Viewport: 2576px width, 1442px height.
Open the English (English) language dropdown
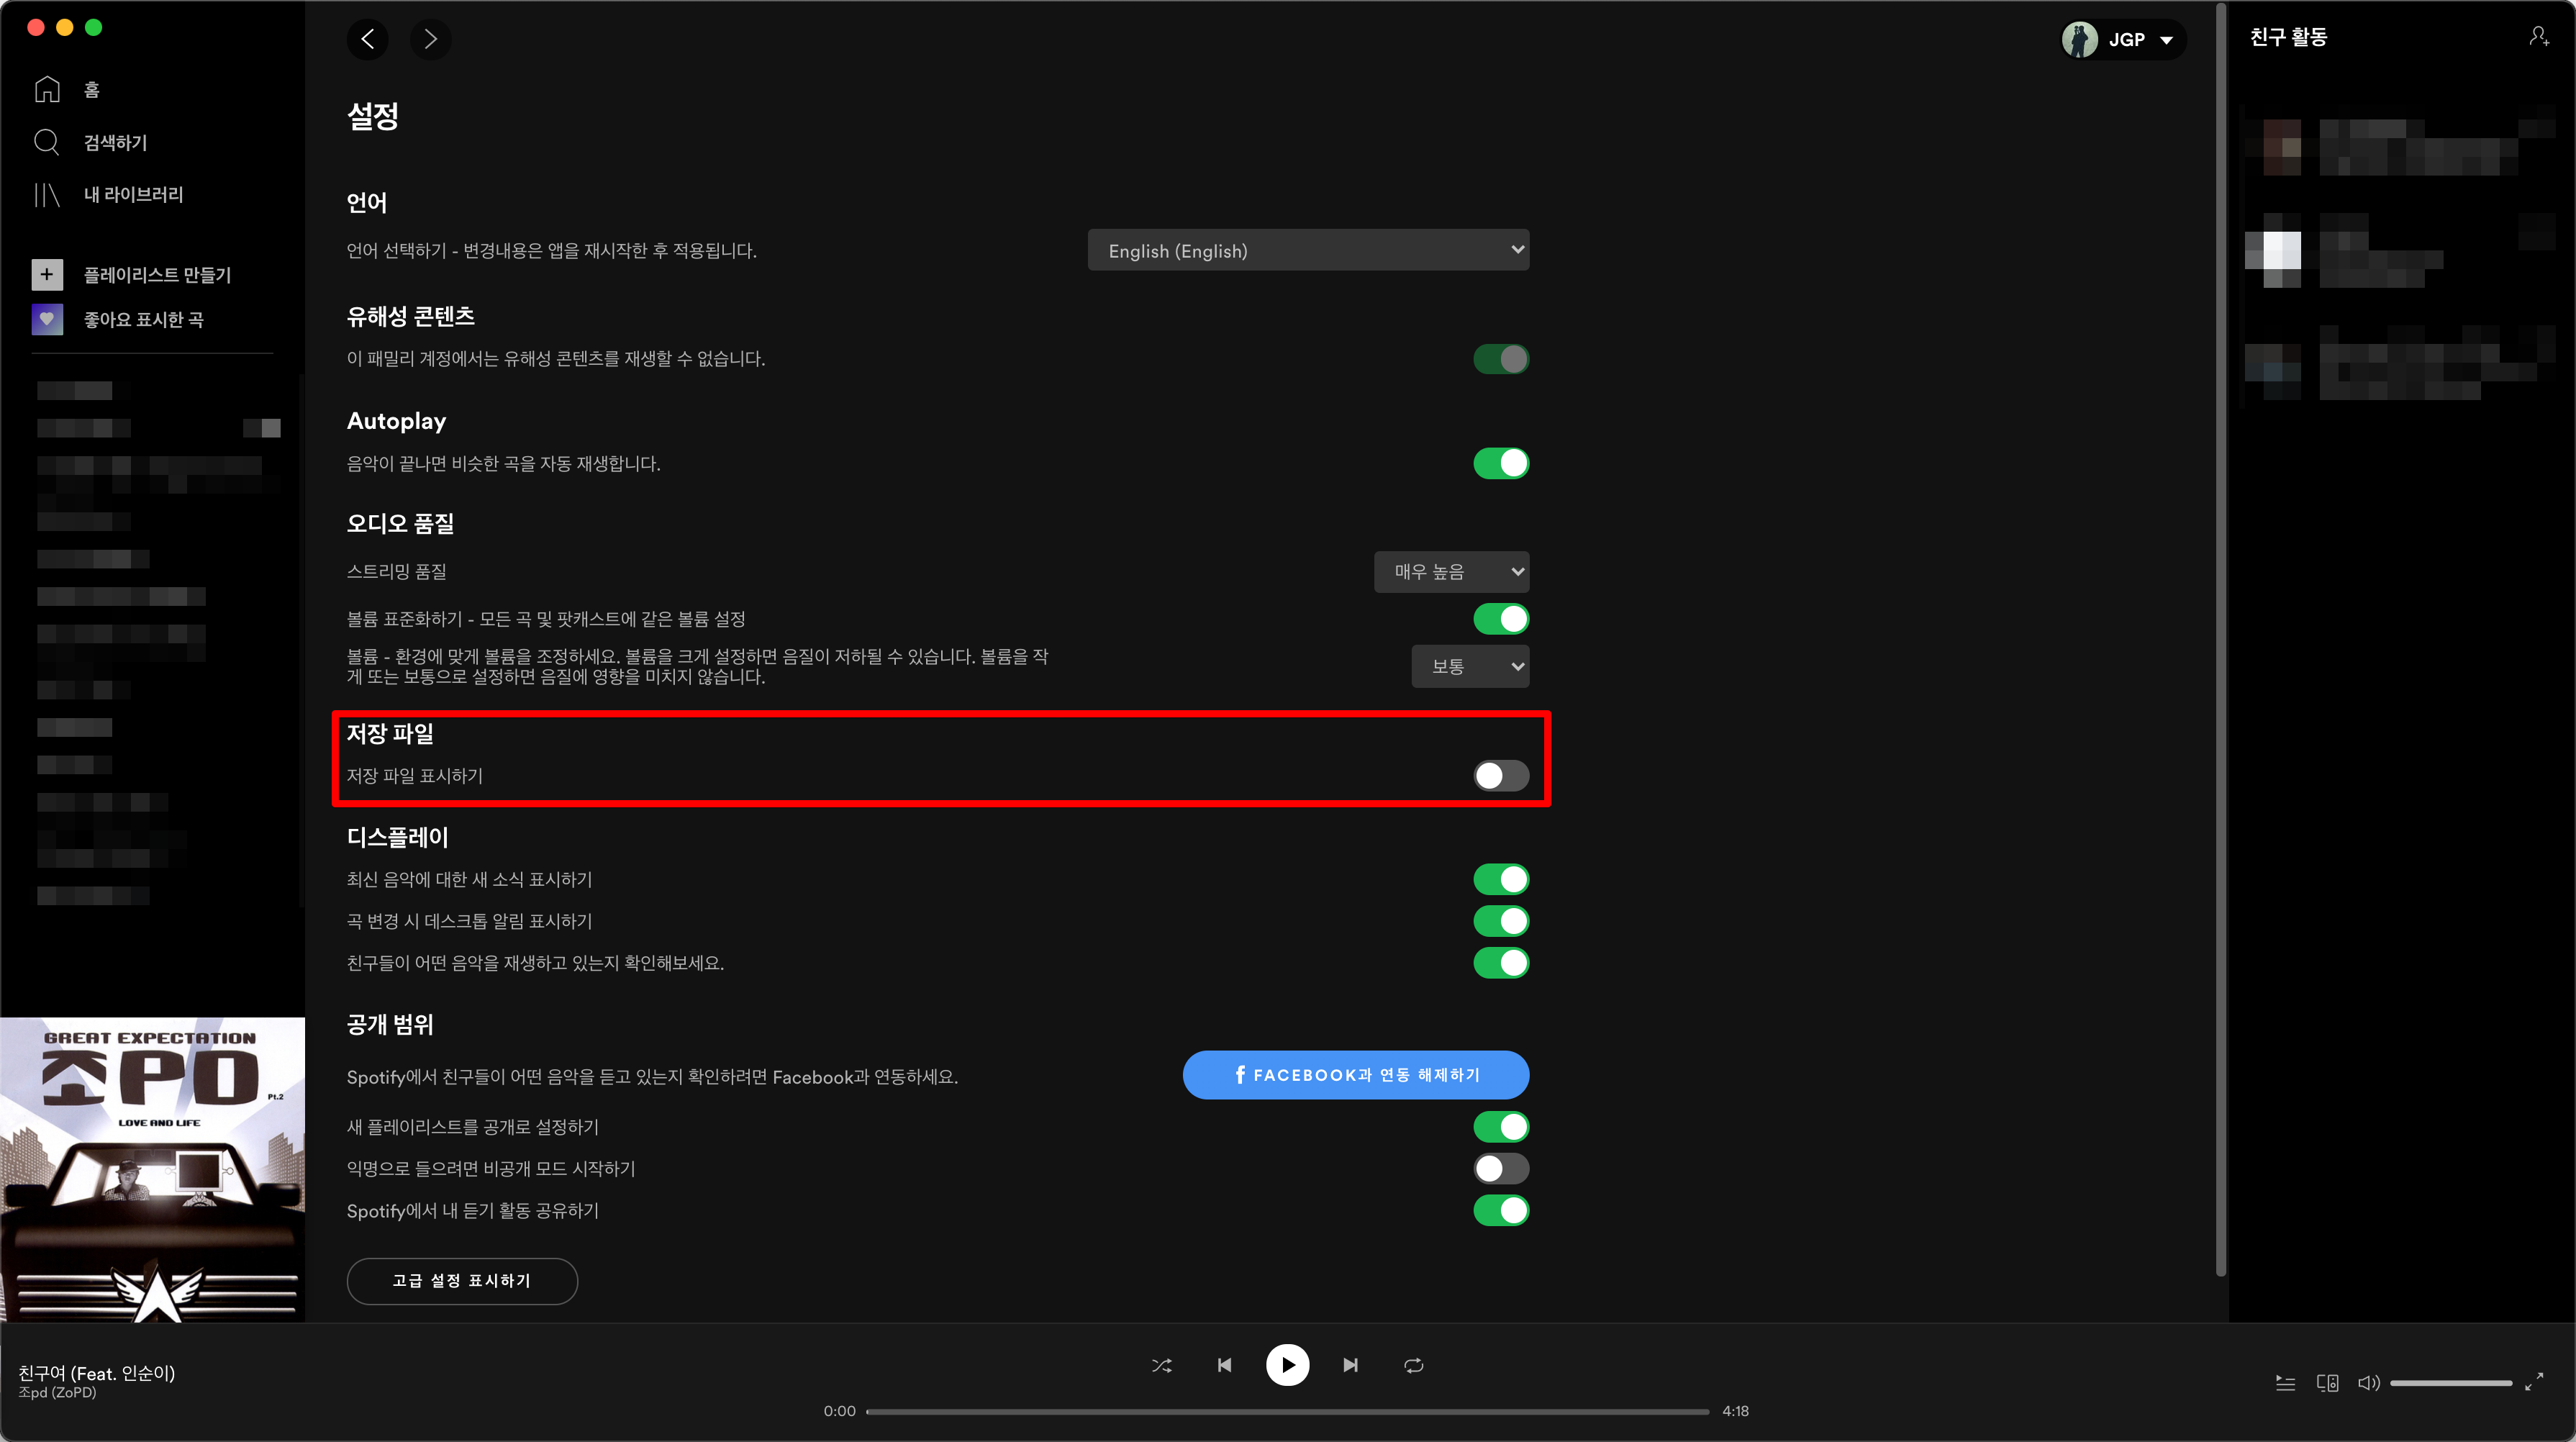[1307, 250]
